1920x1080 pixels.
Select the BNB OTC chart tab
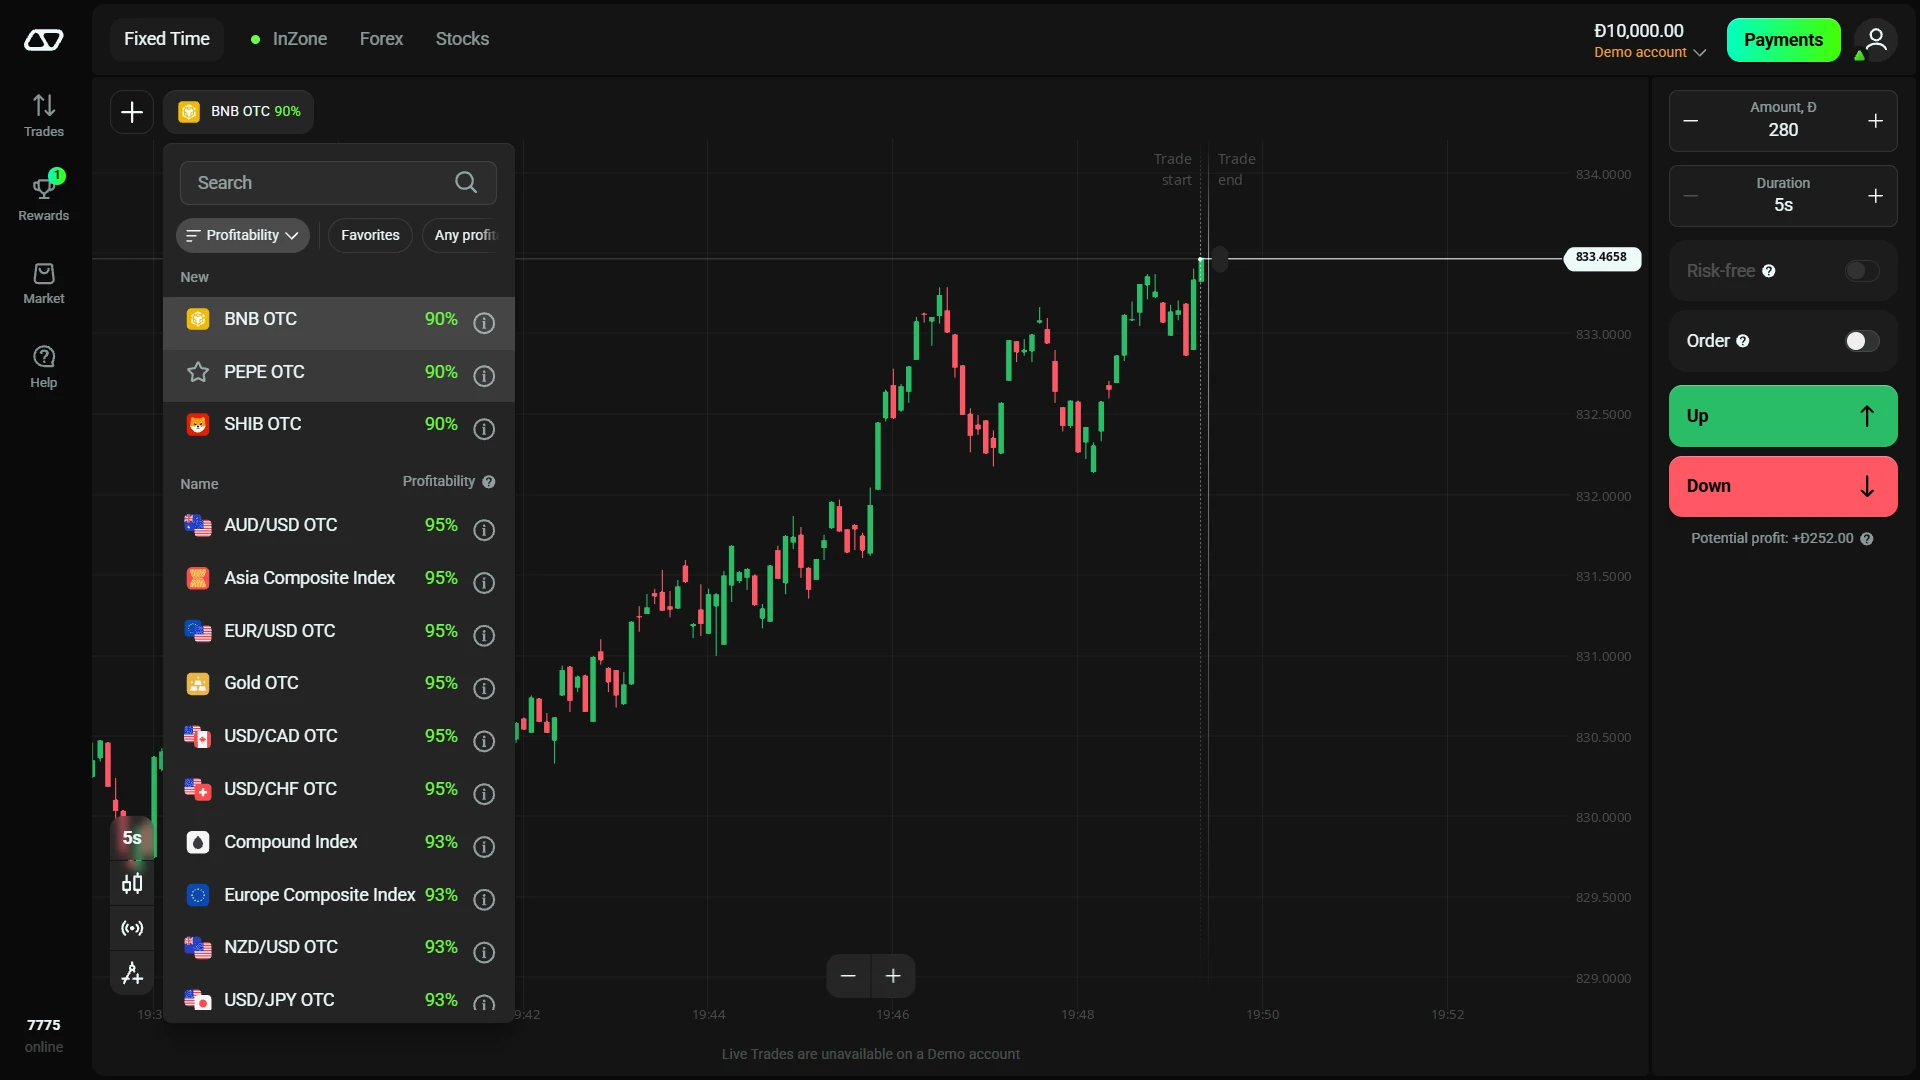pos(239,112)
